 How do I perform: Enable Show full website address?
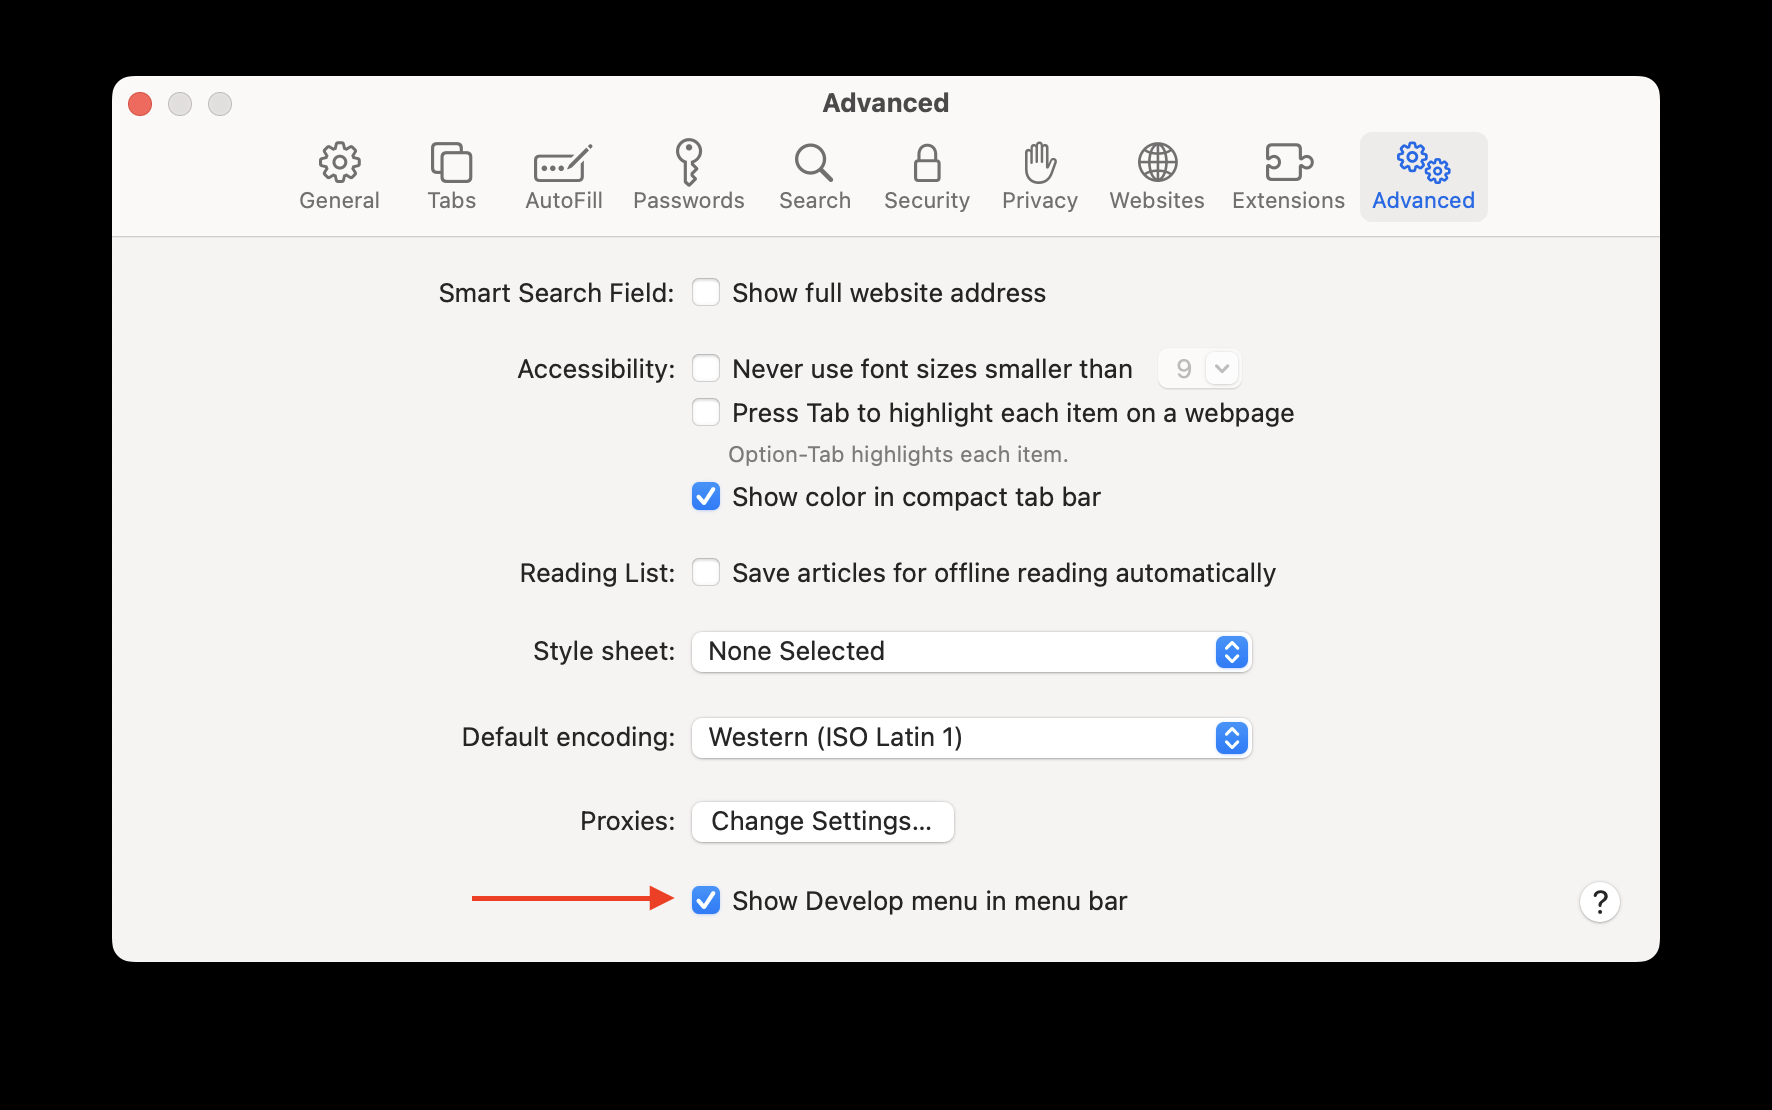(706, 292)
